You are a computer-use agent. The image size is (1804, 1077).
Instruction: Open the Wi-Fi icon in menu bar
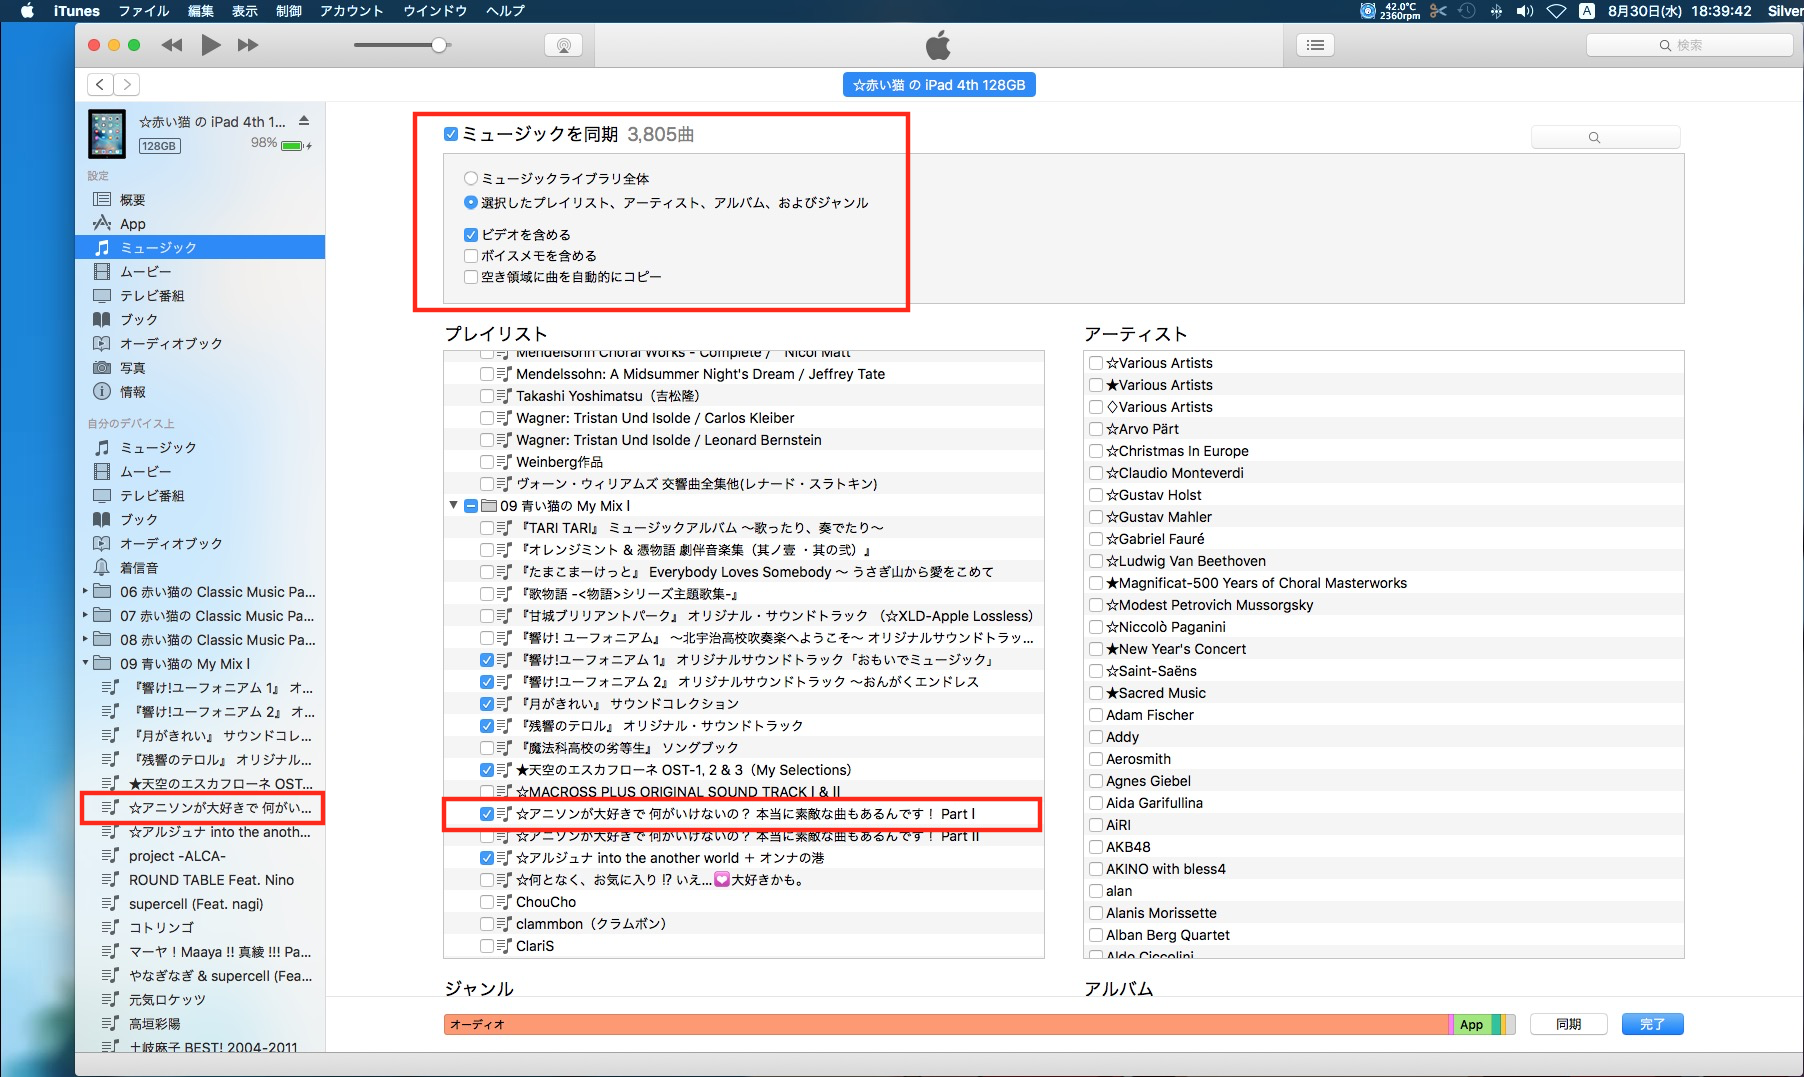point(1556,11)
